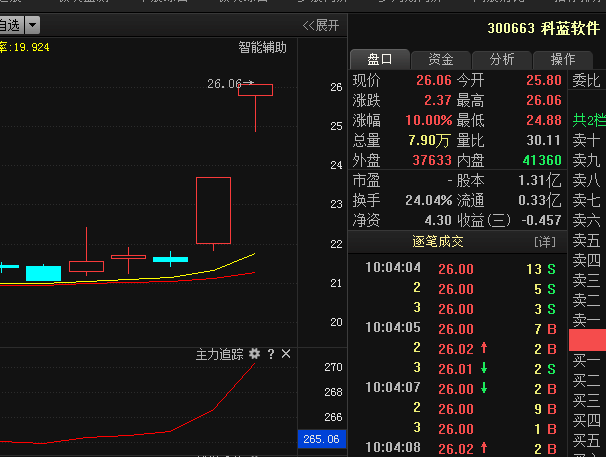Switch to the 资金 tab
The image size is (606, 457).
point(441,60)
